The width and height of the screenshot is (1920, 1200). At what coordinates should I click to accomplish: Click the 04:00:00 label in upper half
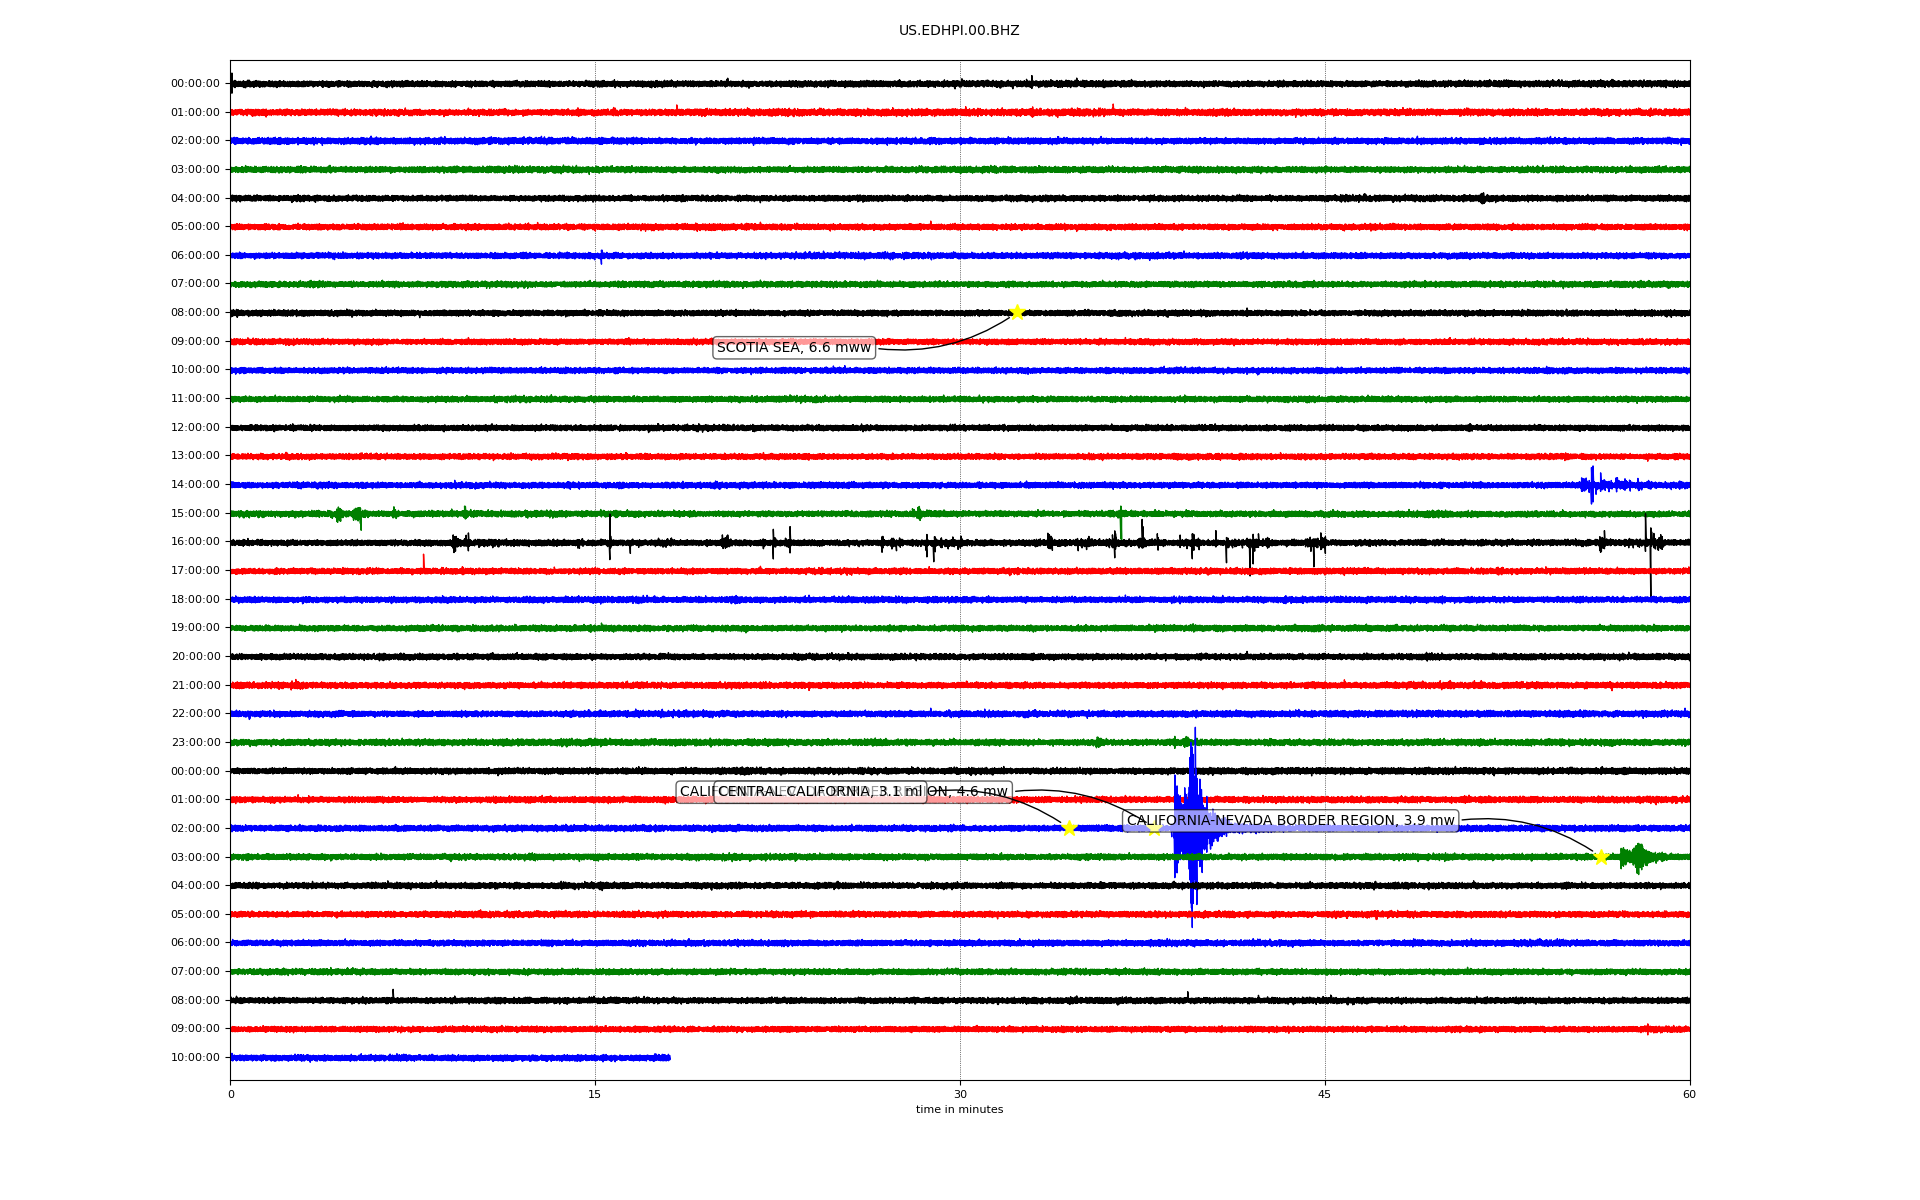point(195,198)
